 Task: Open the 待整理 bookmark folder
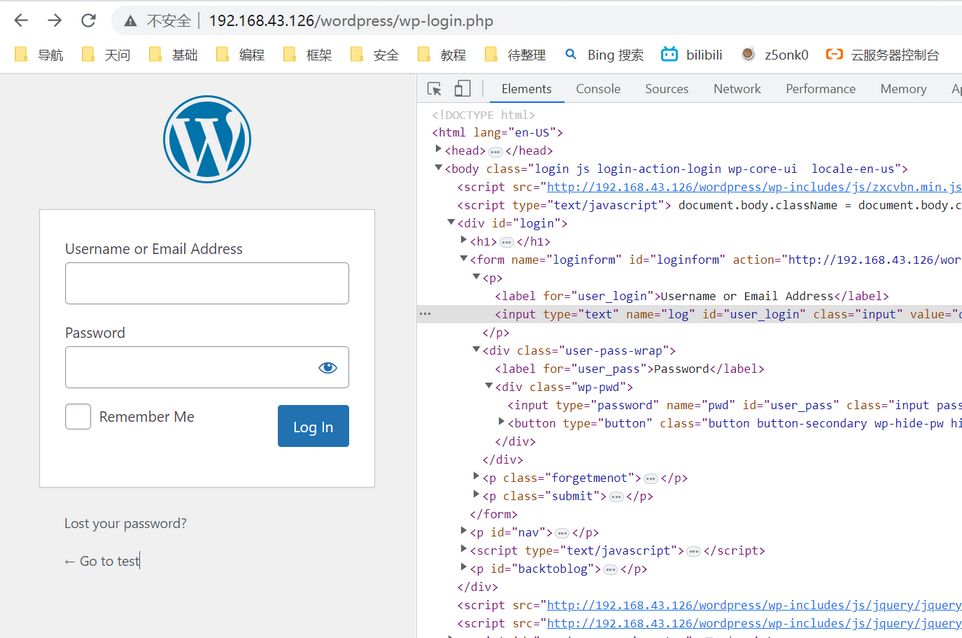pos(515,55)
